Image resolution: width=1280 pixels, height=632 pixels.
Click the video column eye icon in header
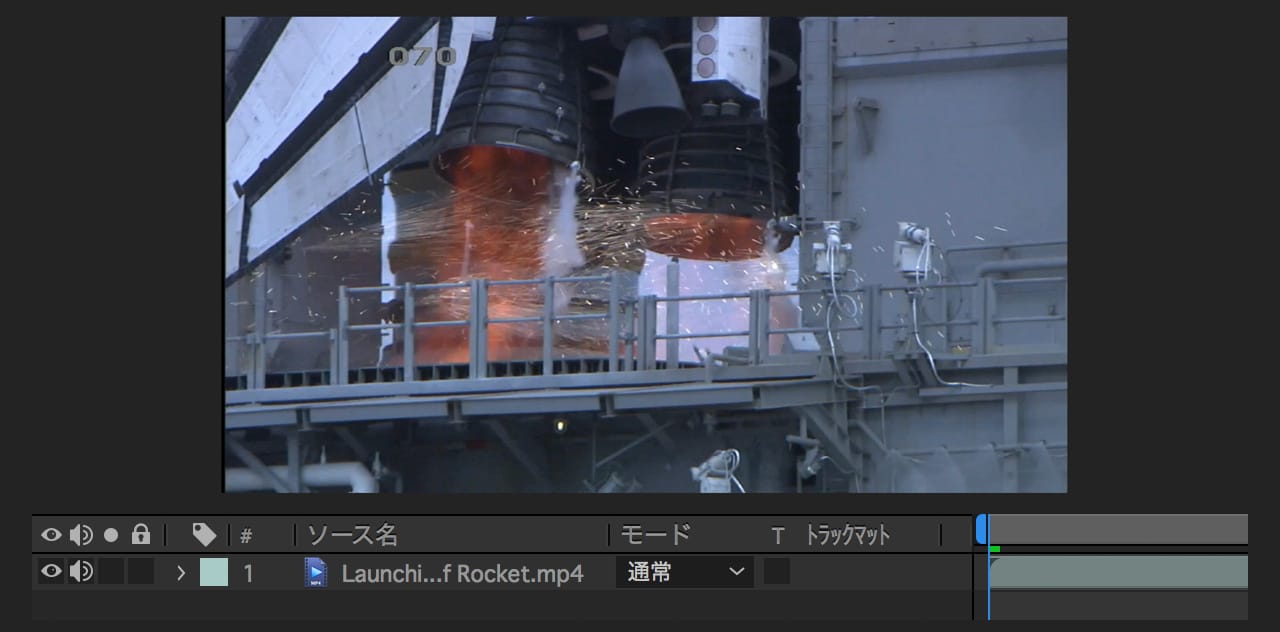click(51, 535)
